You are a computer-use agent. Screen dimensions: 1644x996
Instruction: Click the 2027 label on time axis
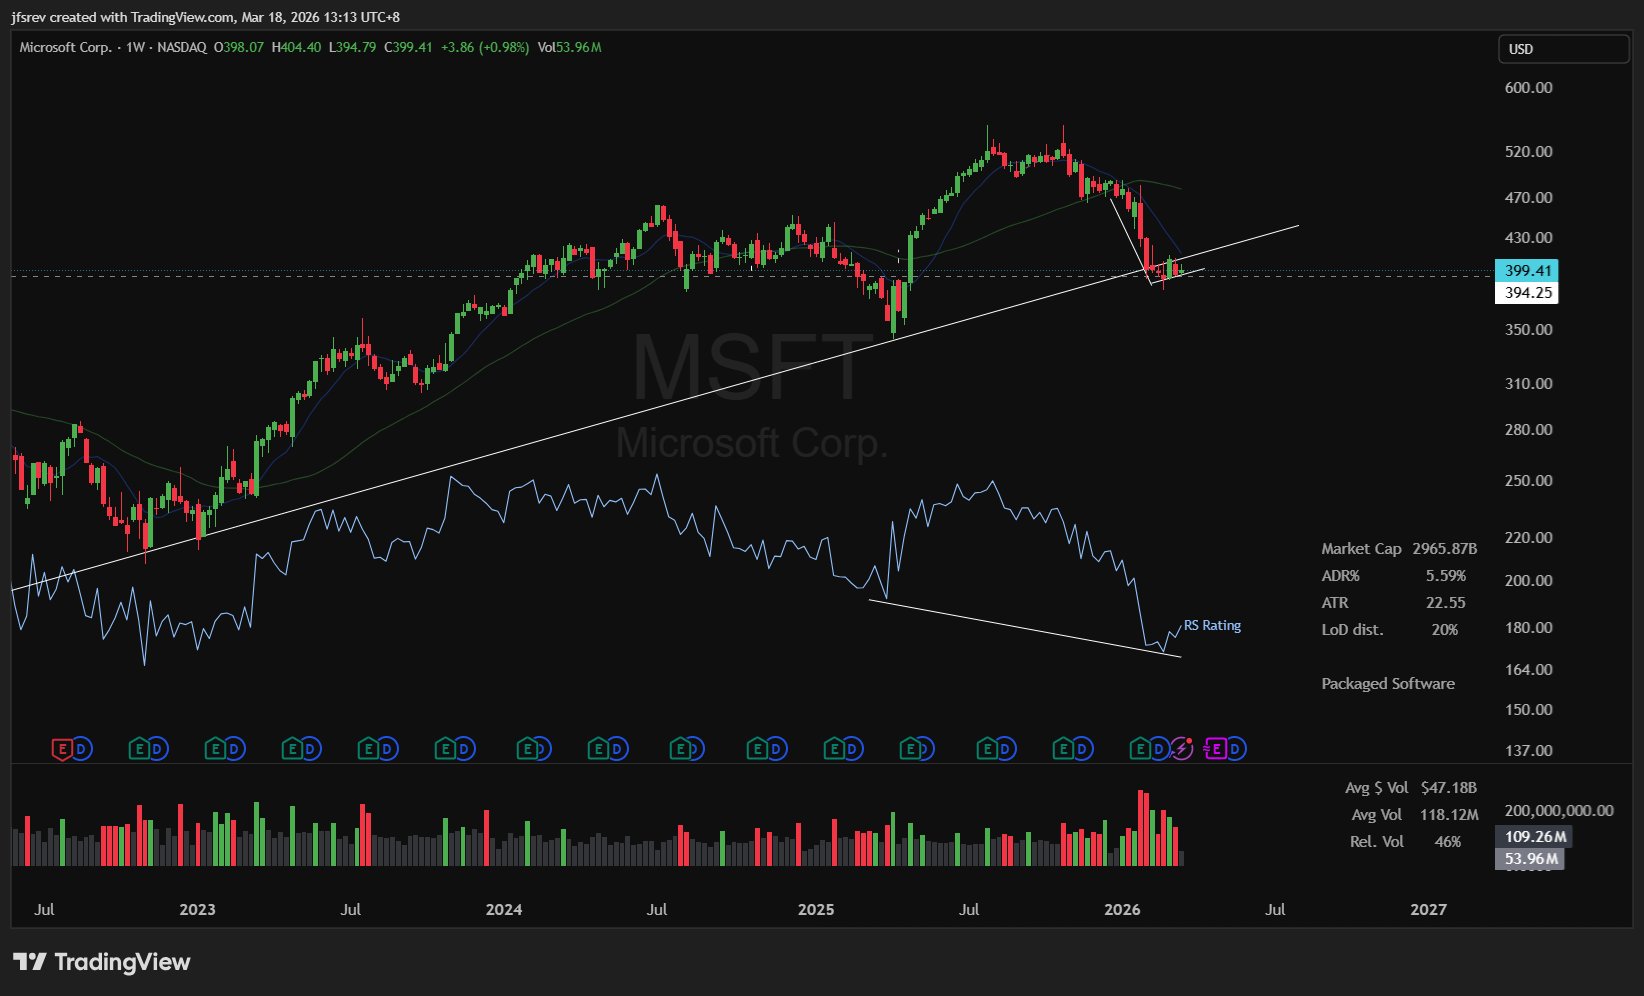(x=1428, y=909)
